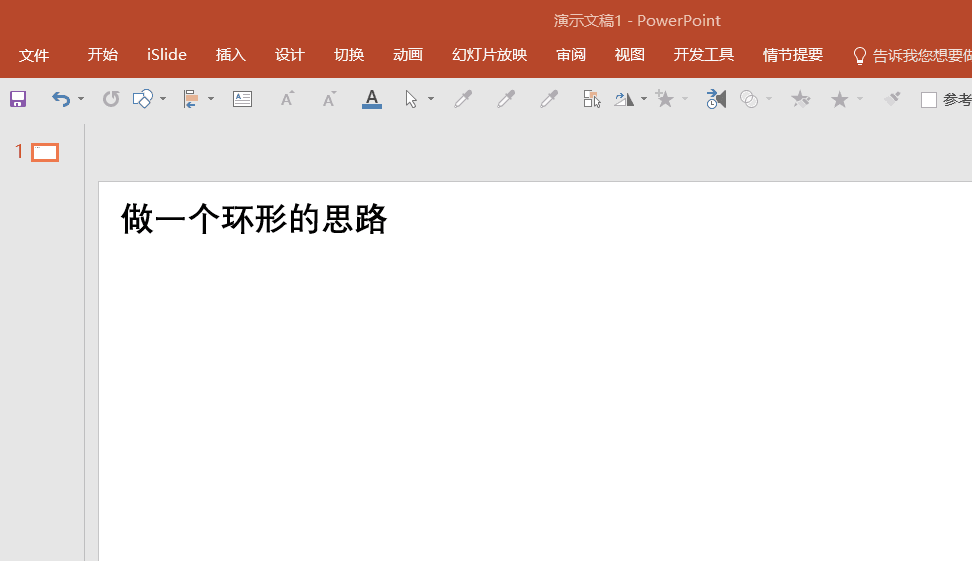Click the Format Painter brush icon
The image size is (972, 561).
click(892, 99)
